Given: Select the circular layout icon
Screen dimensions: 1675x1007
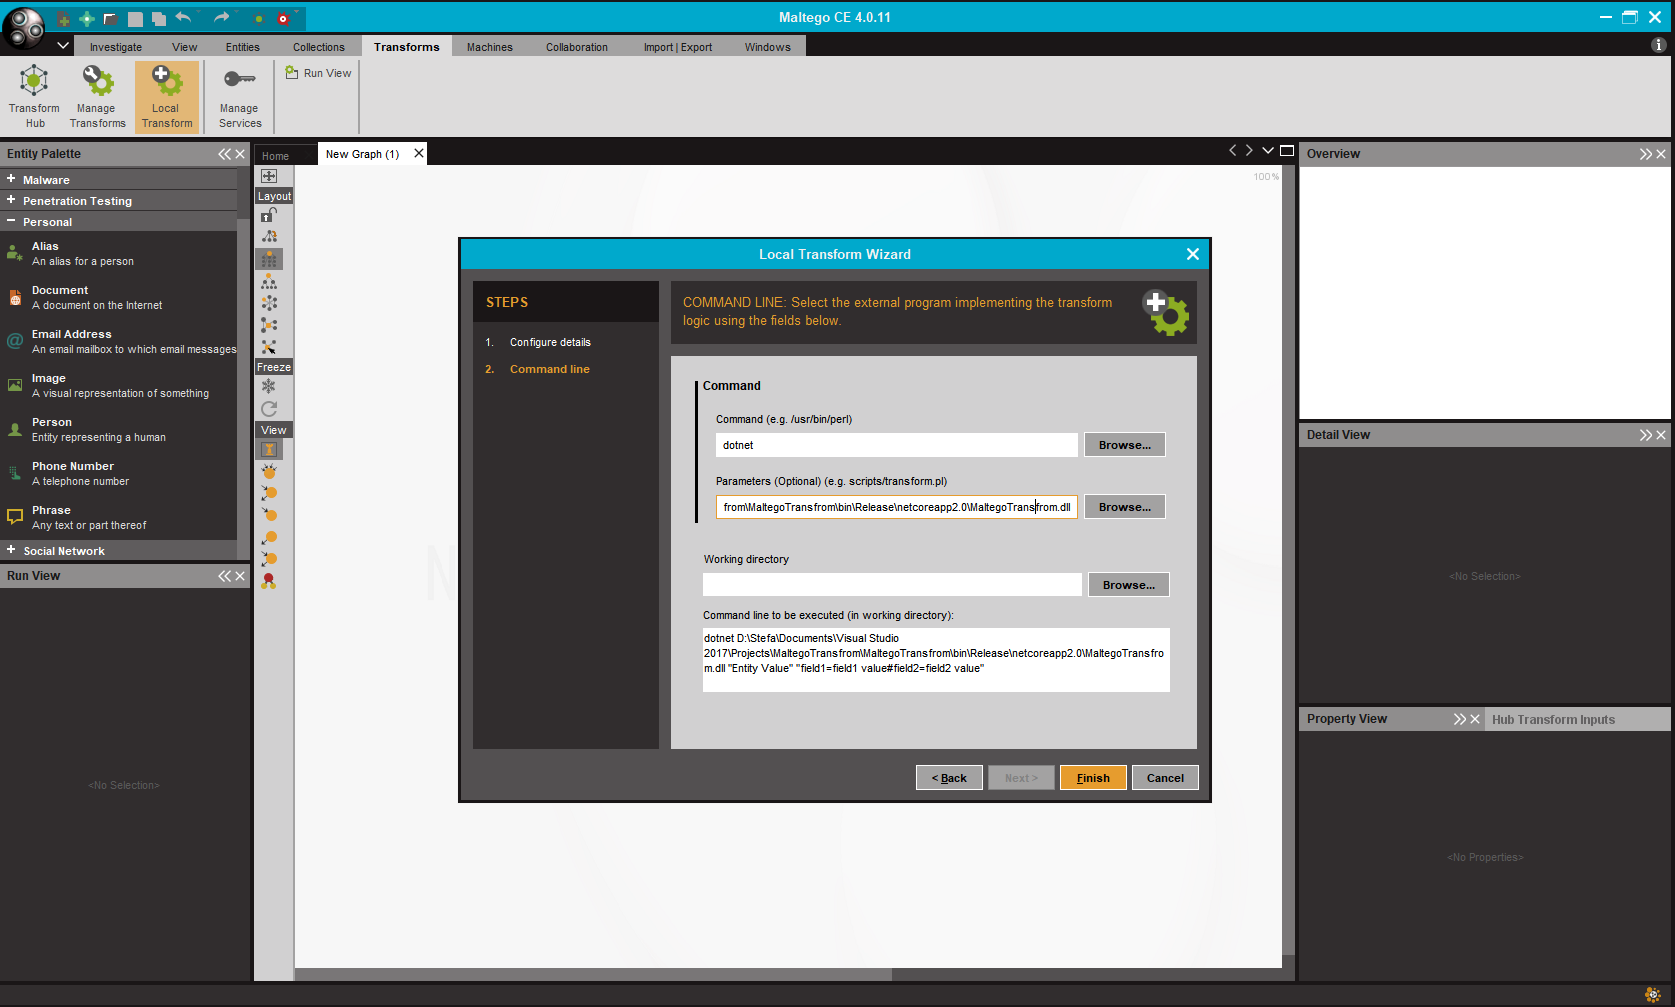Looking at the screenshot, I should [x=269, y=303].
